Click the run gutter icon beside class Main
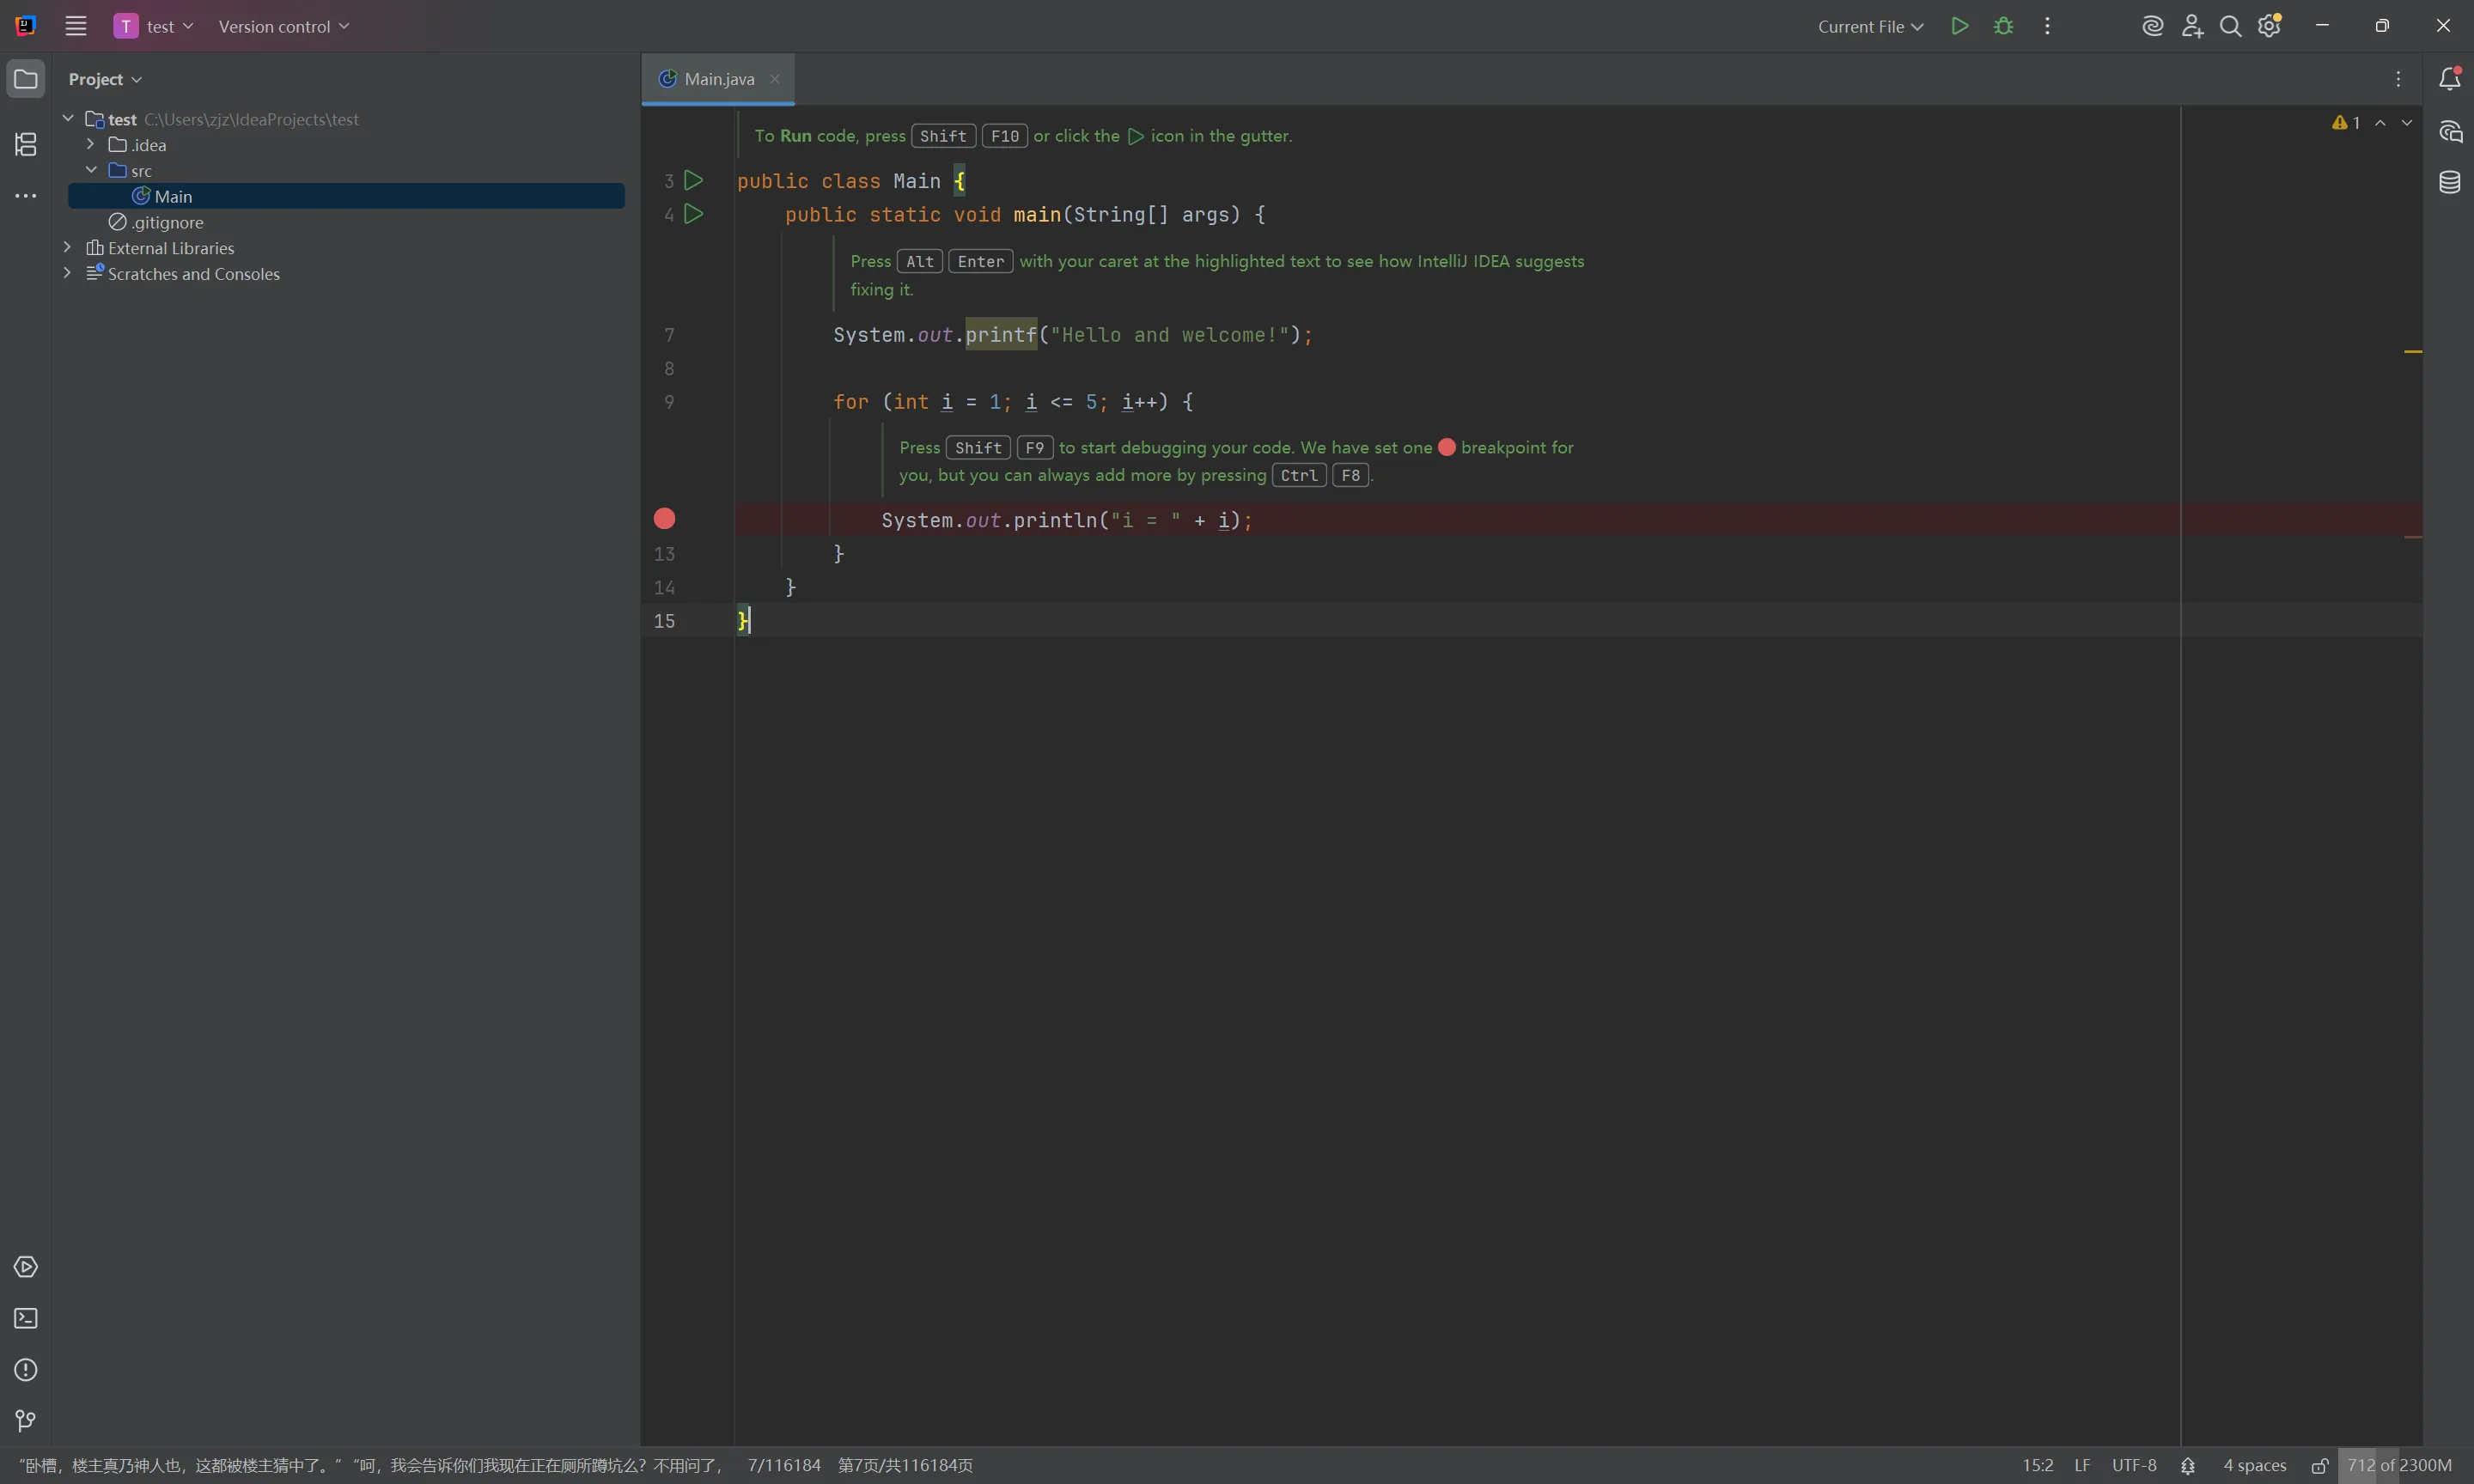 point(693,180)
